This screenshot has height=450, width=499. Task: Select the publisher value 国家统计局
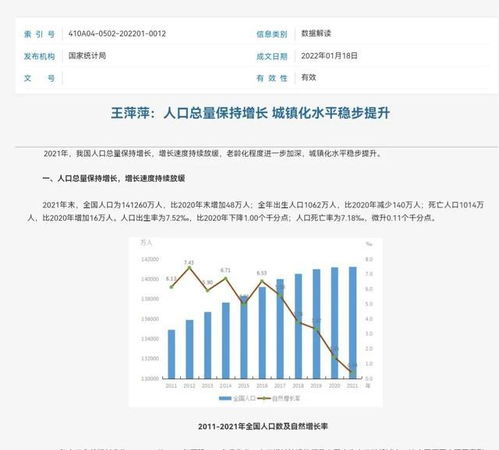[x=87, y=56]
